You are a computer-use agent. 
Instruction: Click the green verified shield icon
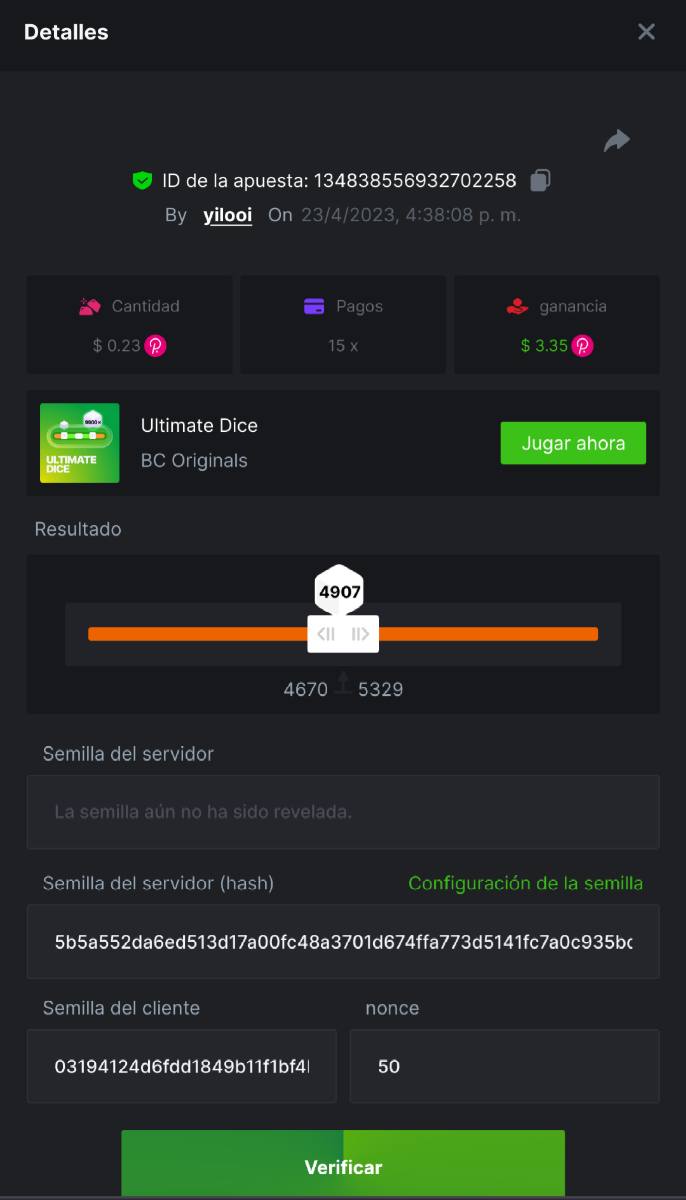(142, 181)
